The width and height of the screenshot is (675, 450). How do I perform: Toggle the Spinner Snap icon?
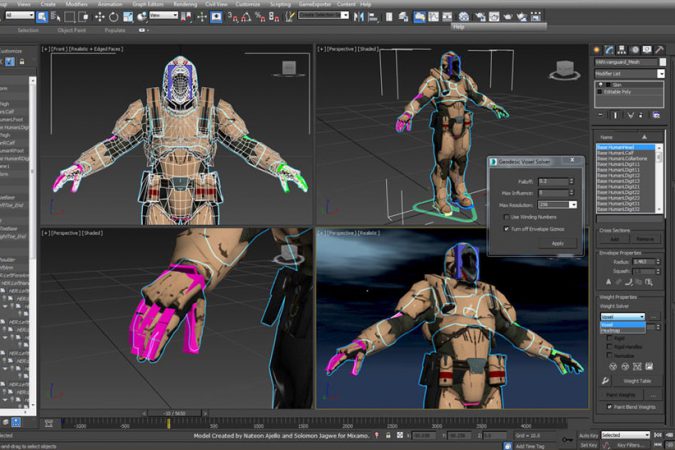coord(274,17)
